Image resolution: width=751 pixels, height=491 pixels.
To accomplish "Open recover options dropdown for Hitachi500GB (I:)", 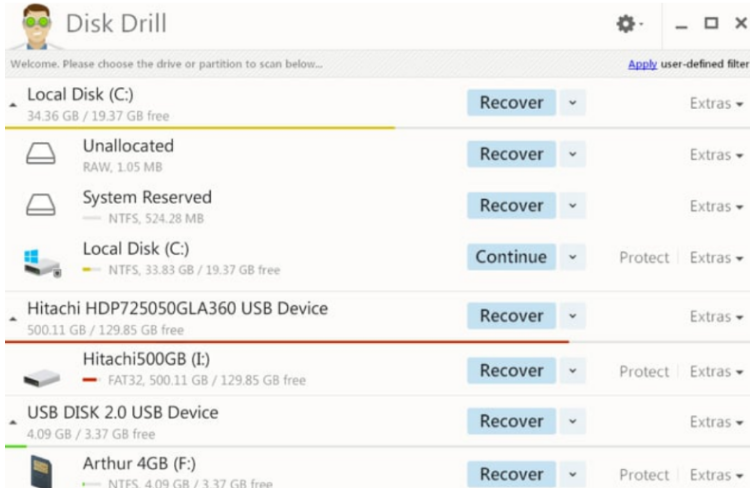I will coord(572,371).
